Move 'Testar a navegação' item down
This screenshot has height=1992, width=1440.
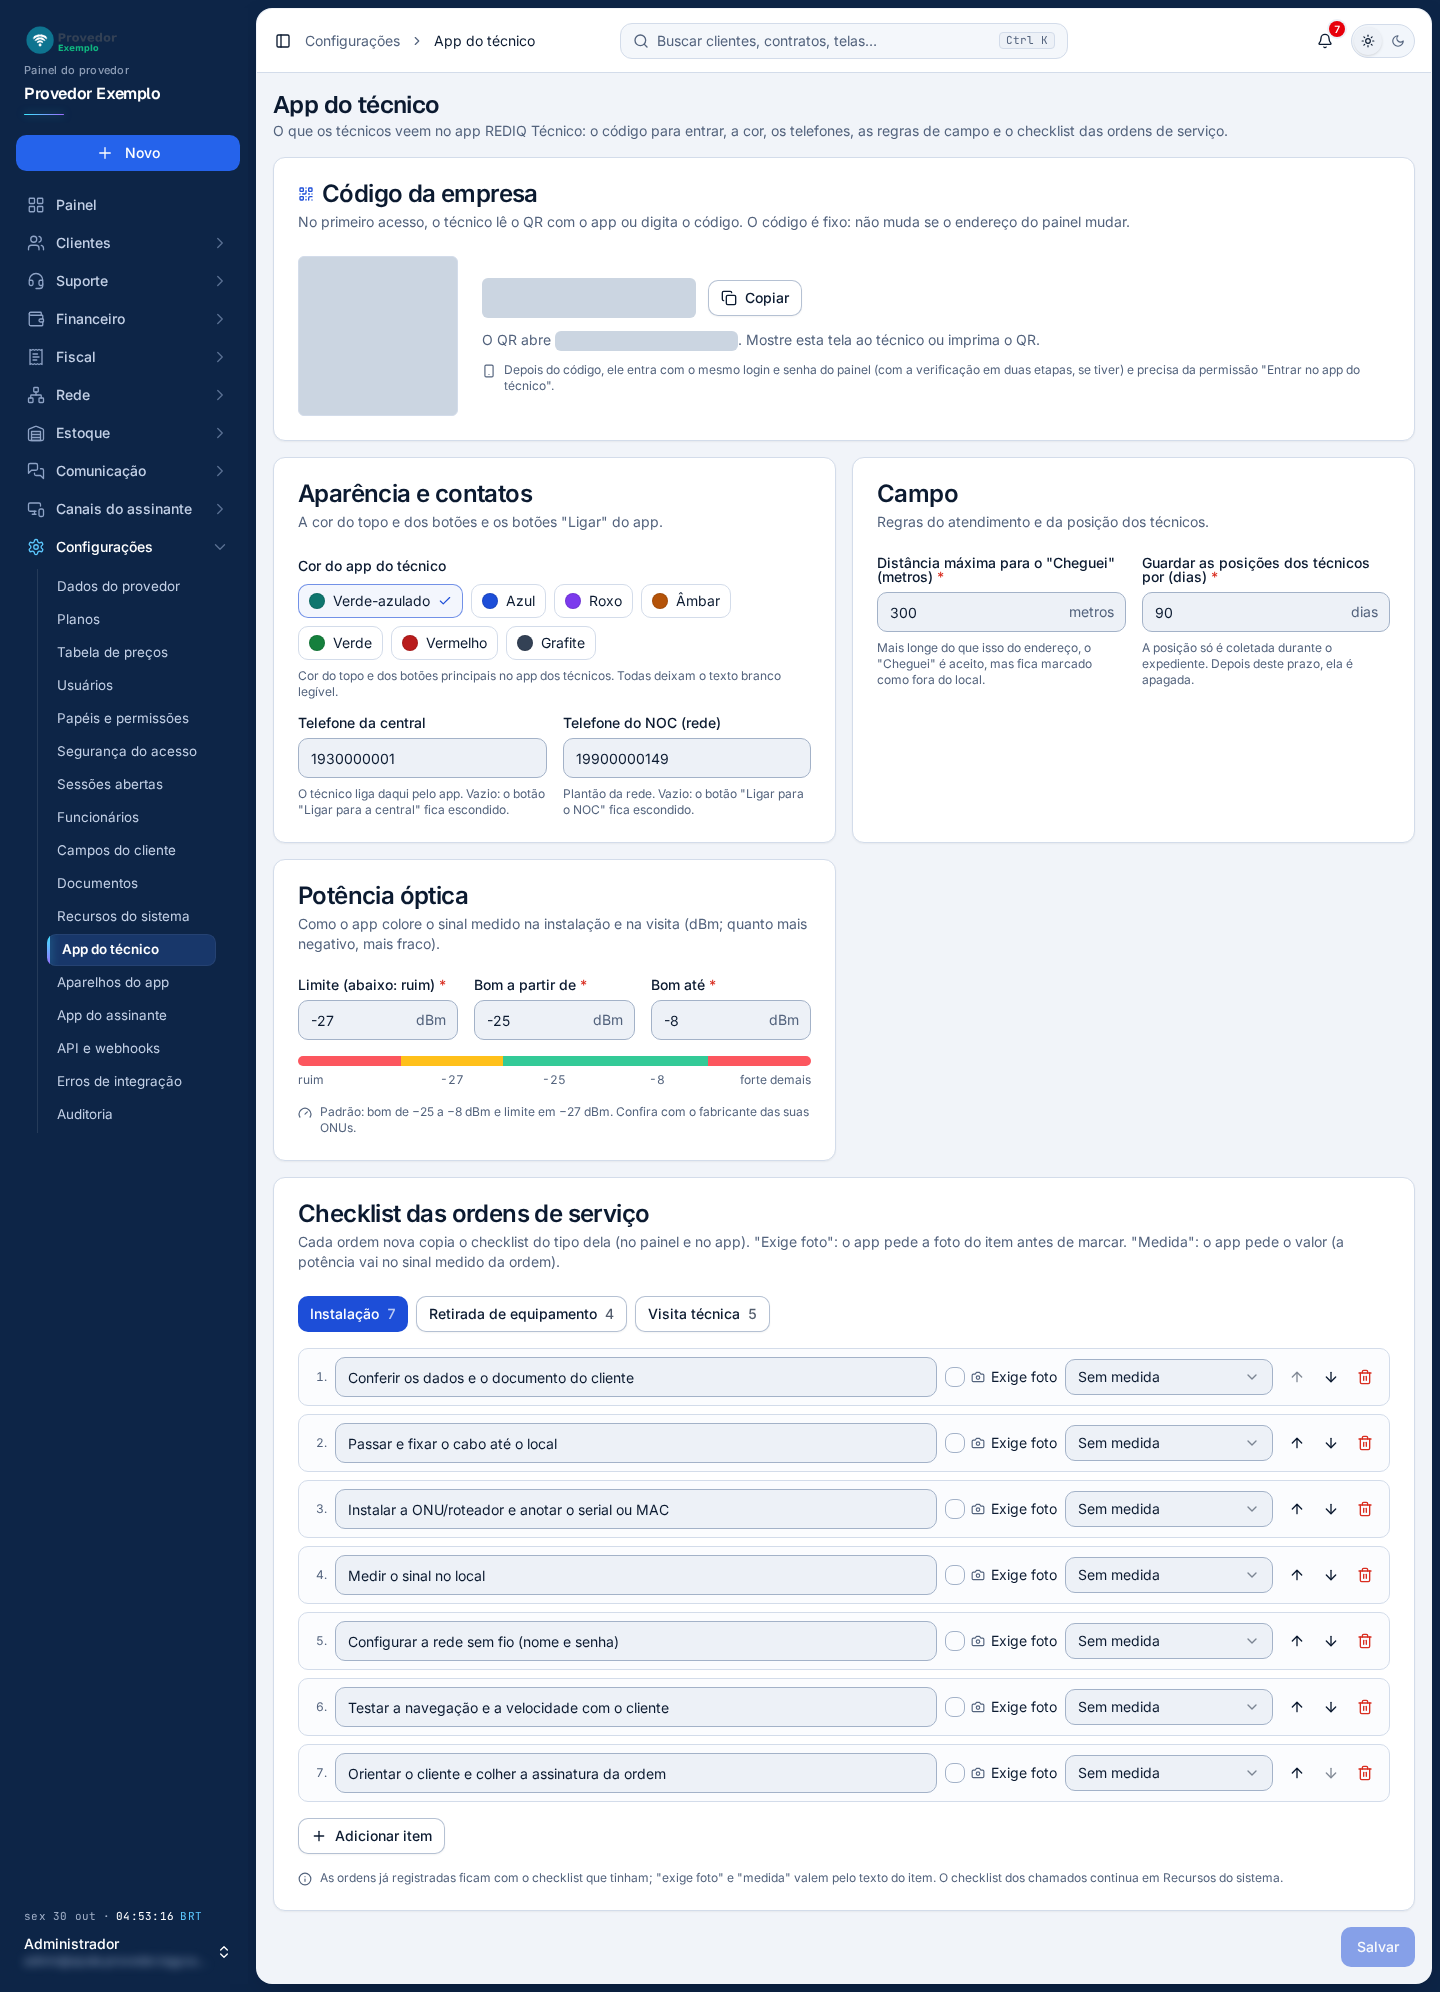pos(1331,1707)
